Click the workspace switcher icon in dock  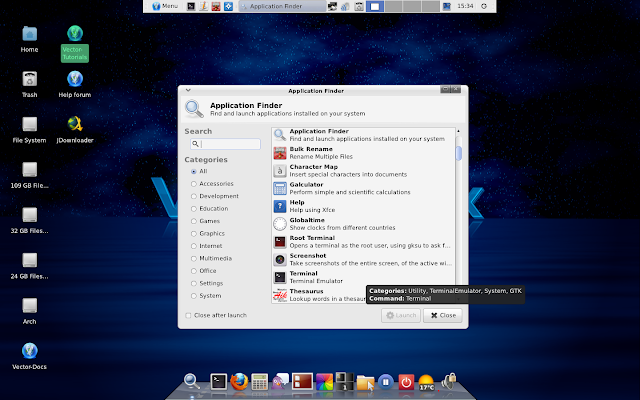pyautogui.click(x=344, y=381)
